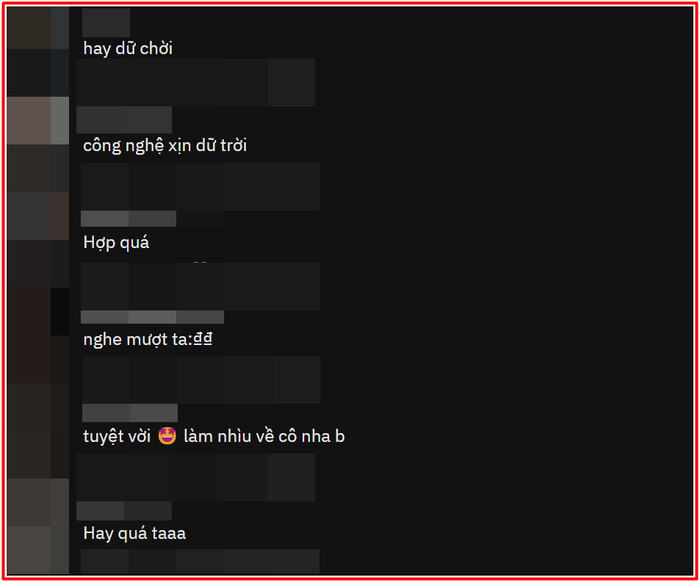The height and width of the screenshot is (582, 700).
Task: Select the comment "công nghệ xịn dữ trời"
Action: pyautogui.click(x=165, y=146)
